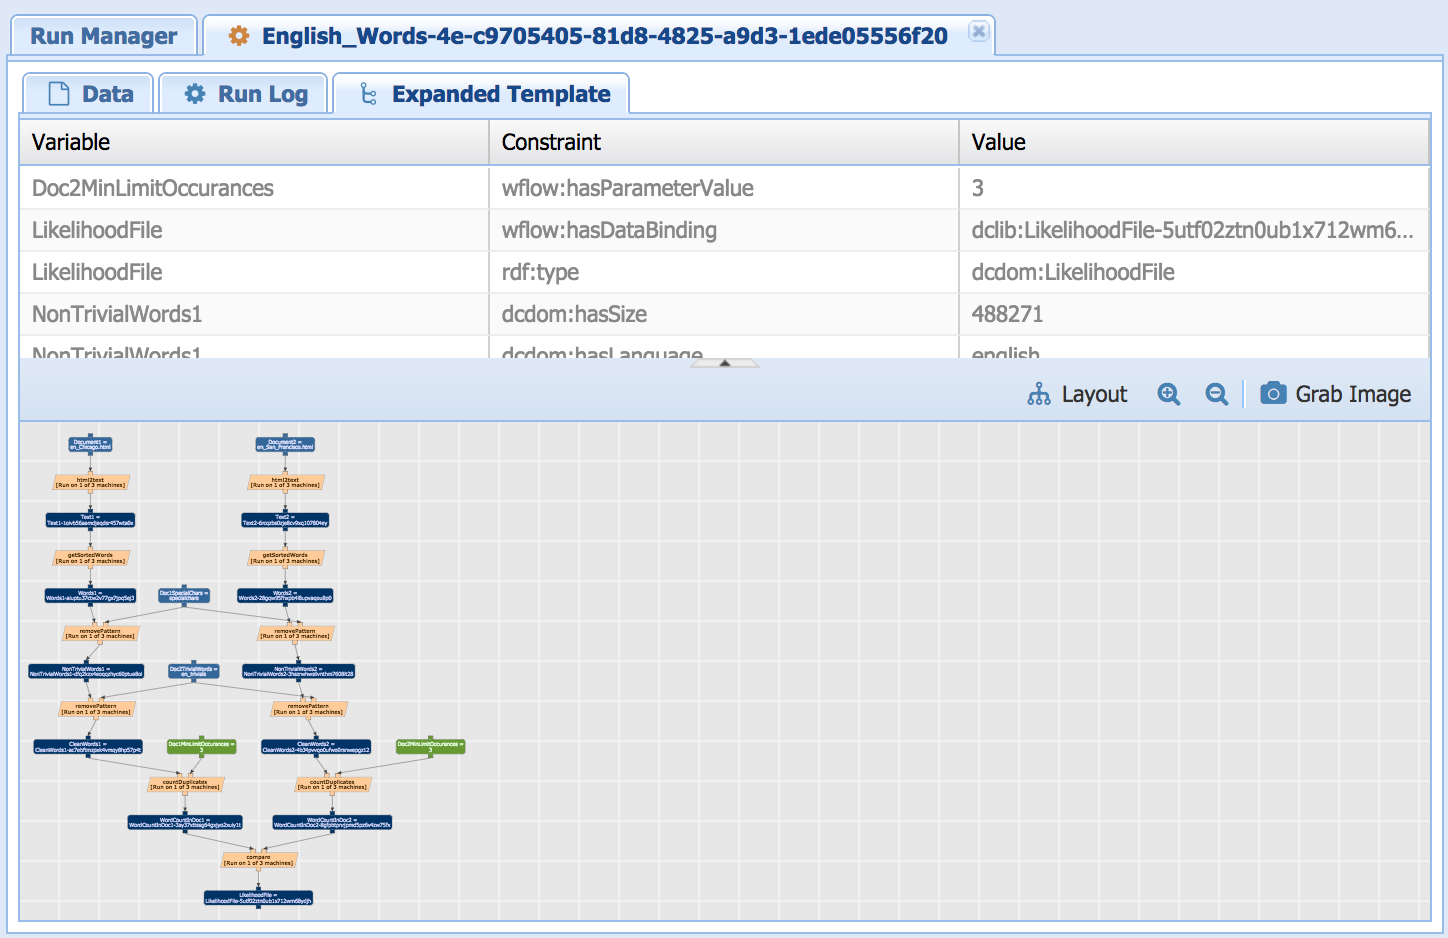The image size is (1448, 938).
Task: Select the Document1 en_Chicago.html node
Action: (91, 444)
